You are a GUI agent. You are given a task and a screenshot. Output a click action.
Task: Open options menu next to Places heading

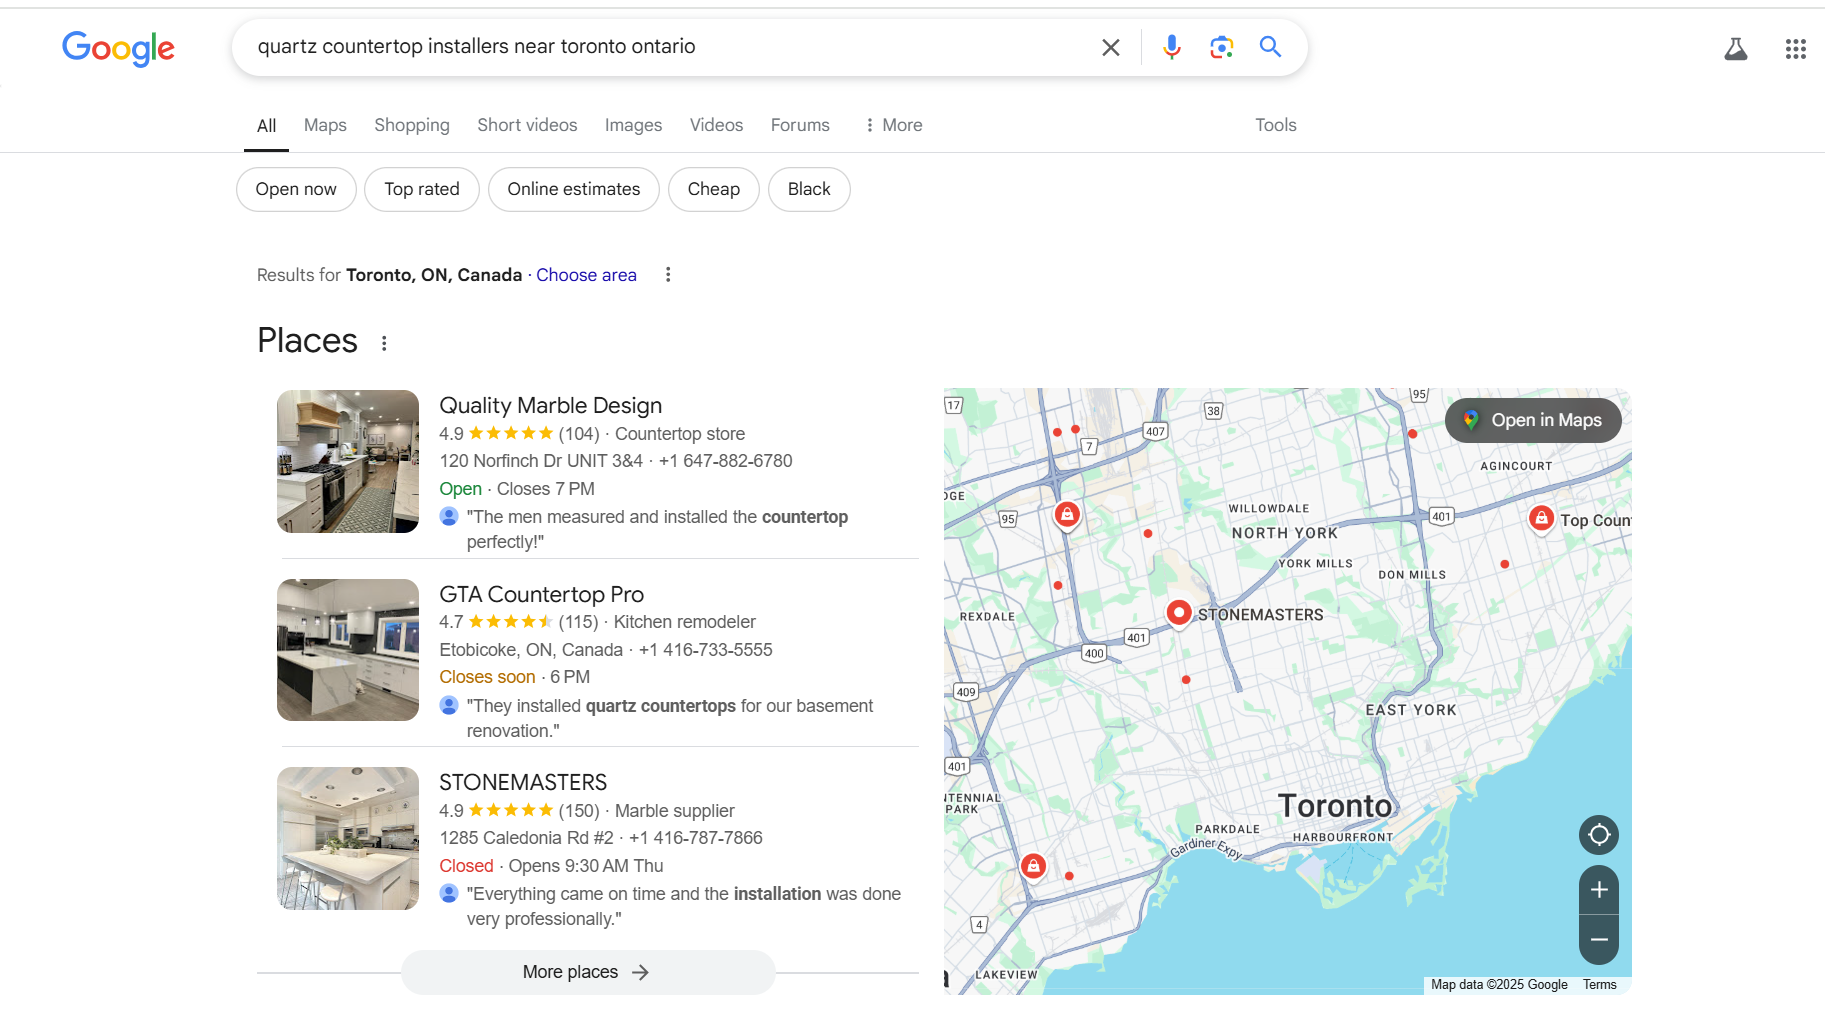(x=384, y=343)
